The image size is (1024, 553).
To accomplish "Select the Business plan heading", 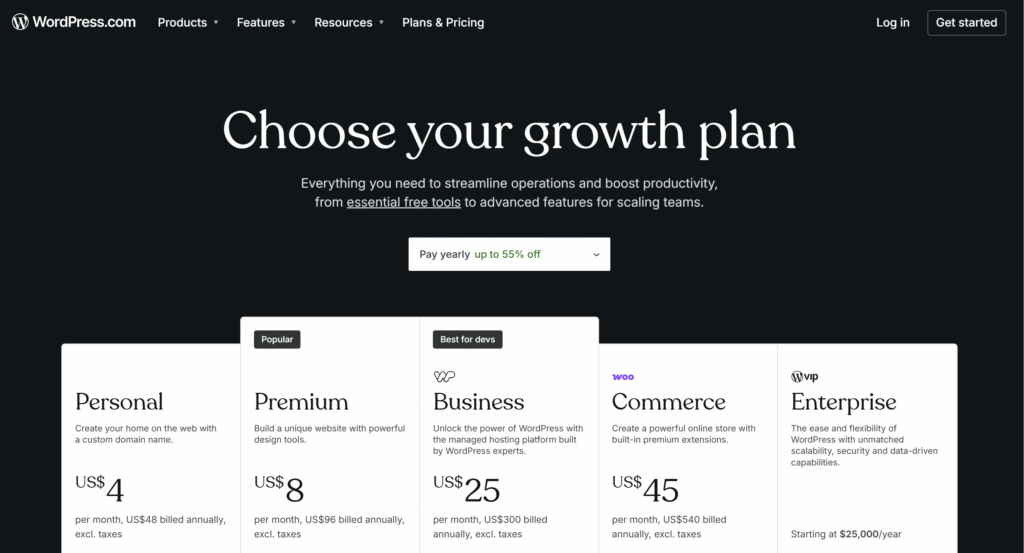I will (x=479, y=402).
